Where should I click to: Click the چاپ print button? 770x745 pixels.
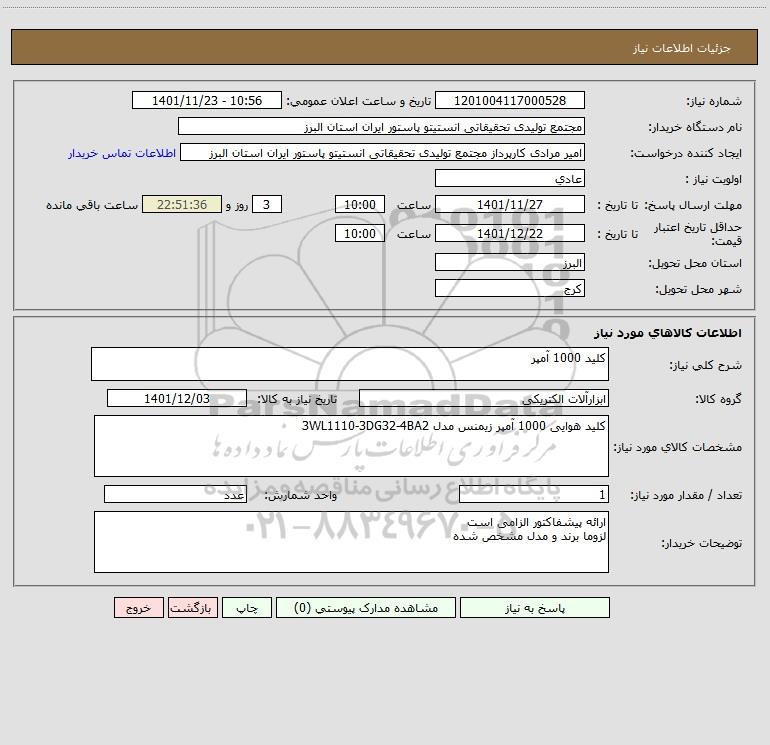[x=247, y=607]
